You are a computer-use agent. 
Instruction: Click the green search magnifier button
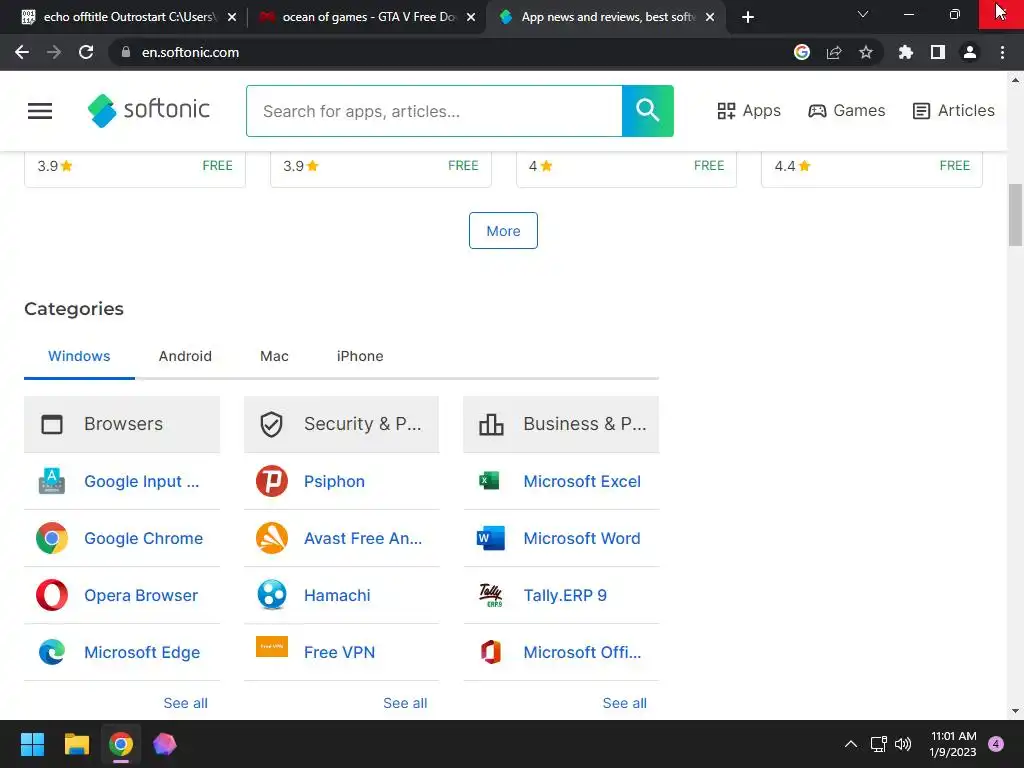(x=647, y=111)
